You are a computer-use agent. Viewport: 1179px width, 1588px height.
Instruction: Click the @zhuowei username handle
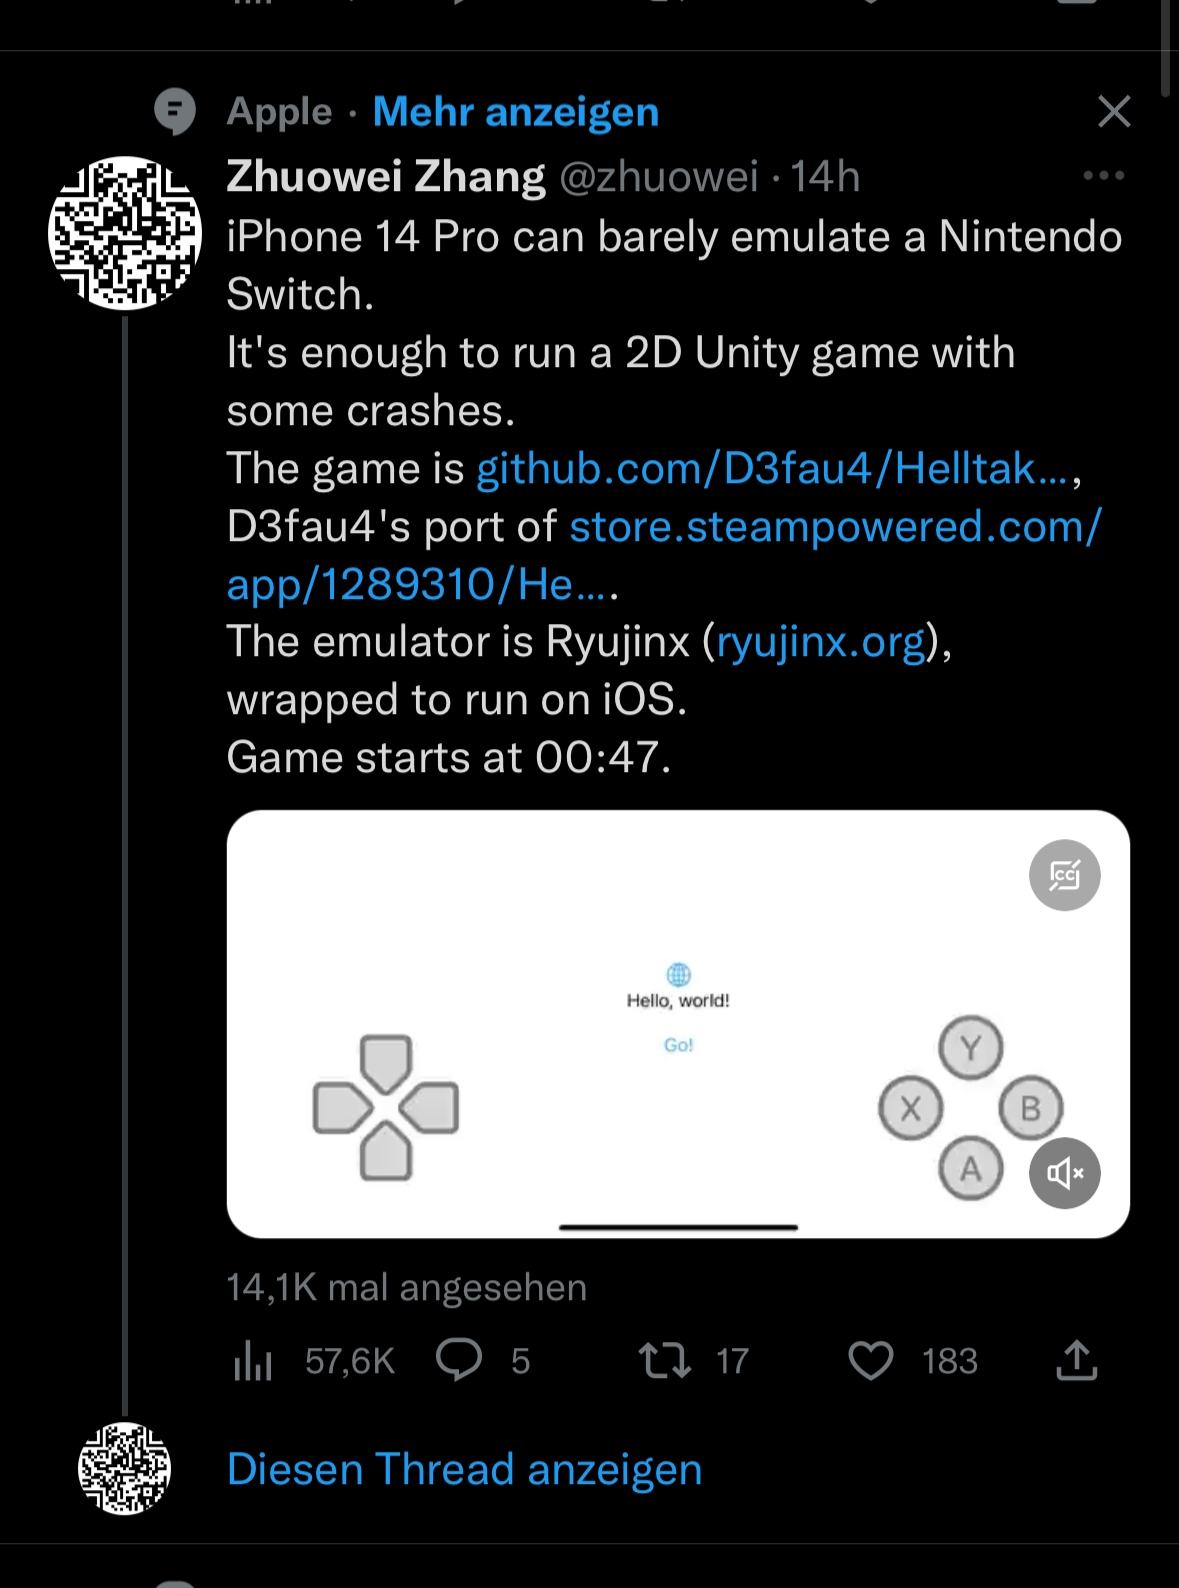658,177
